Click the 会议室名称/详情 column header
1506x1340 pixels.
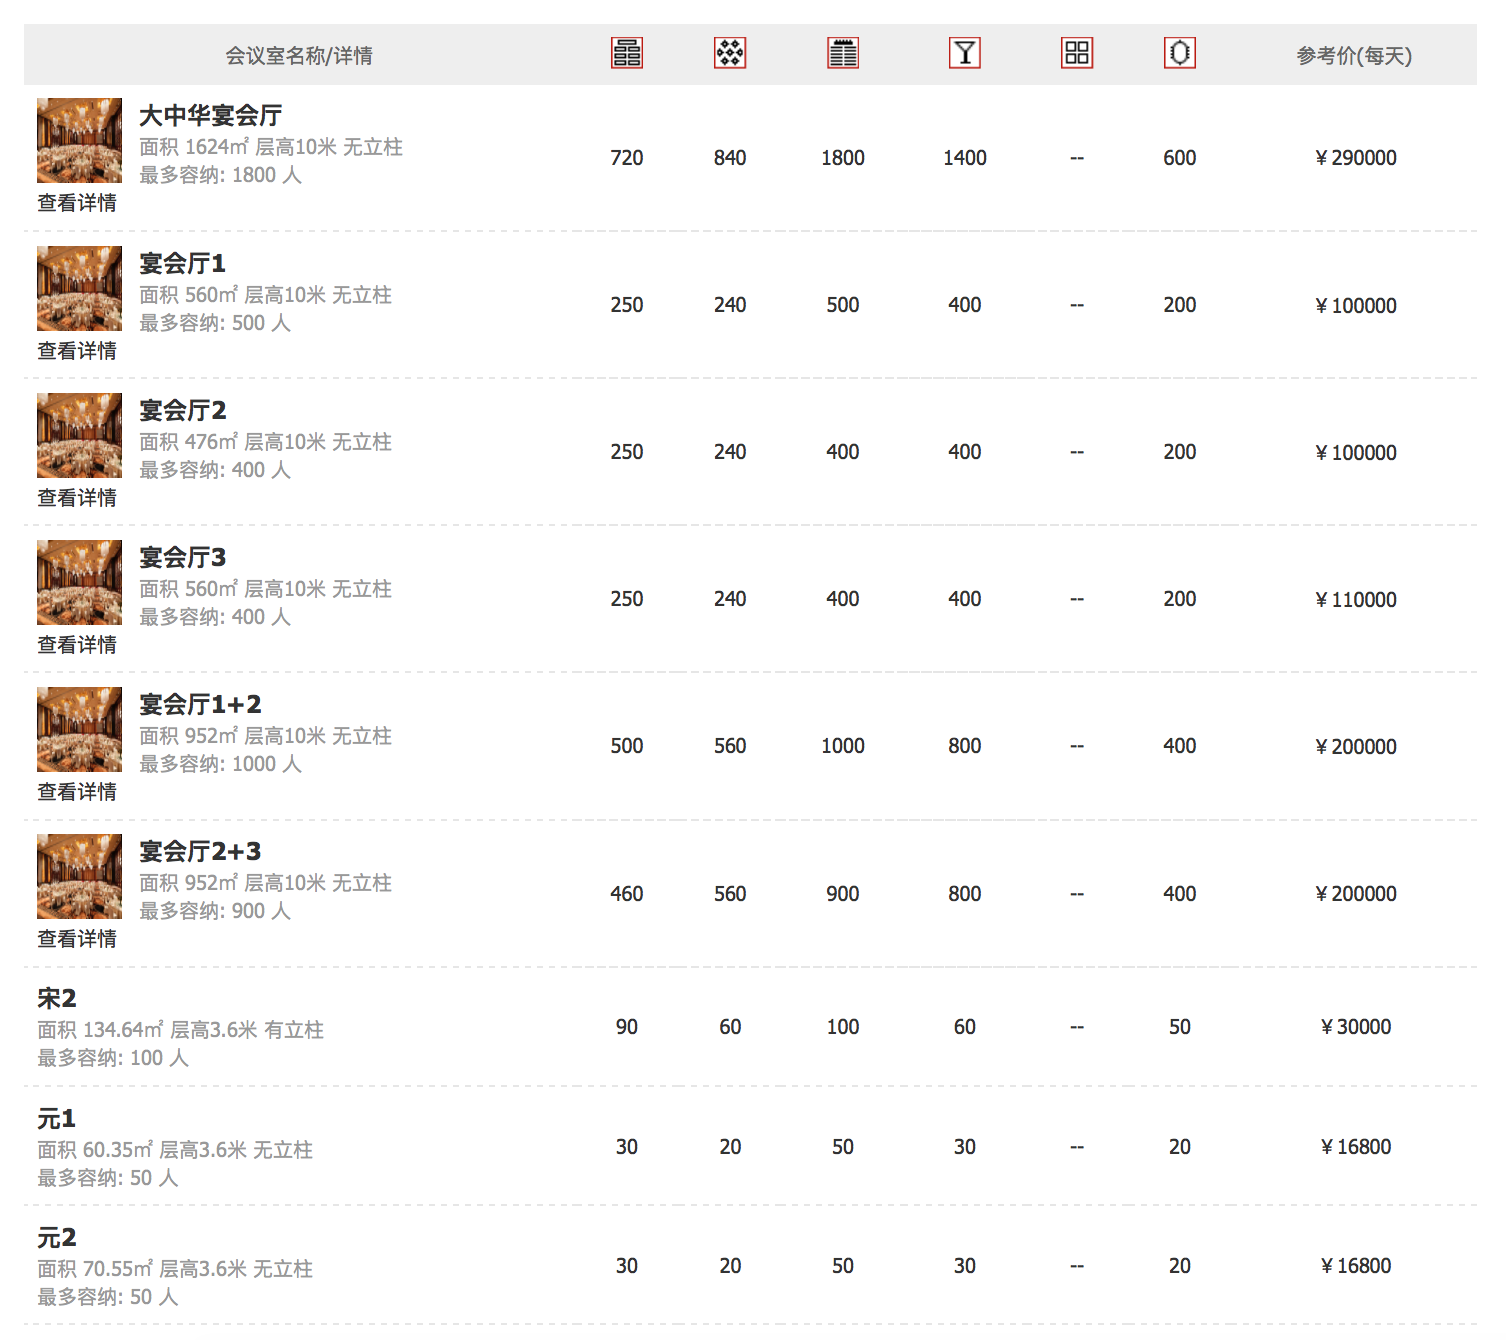click(x=299, y=56)
